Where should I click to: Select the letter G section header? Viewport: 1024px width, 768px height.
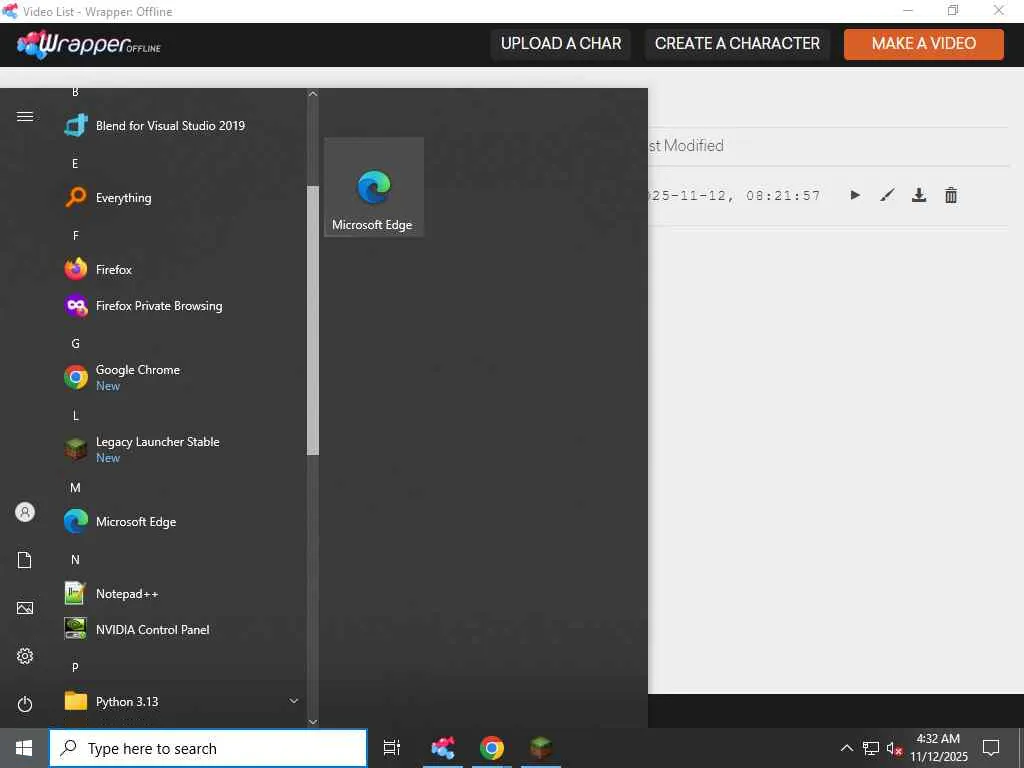[75, 344]
